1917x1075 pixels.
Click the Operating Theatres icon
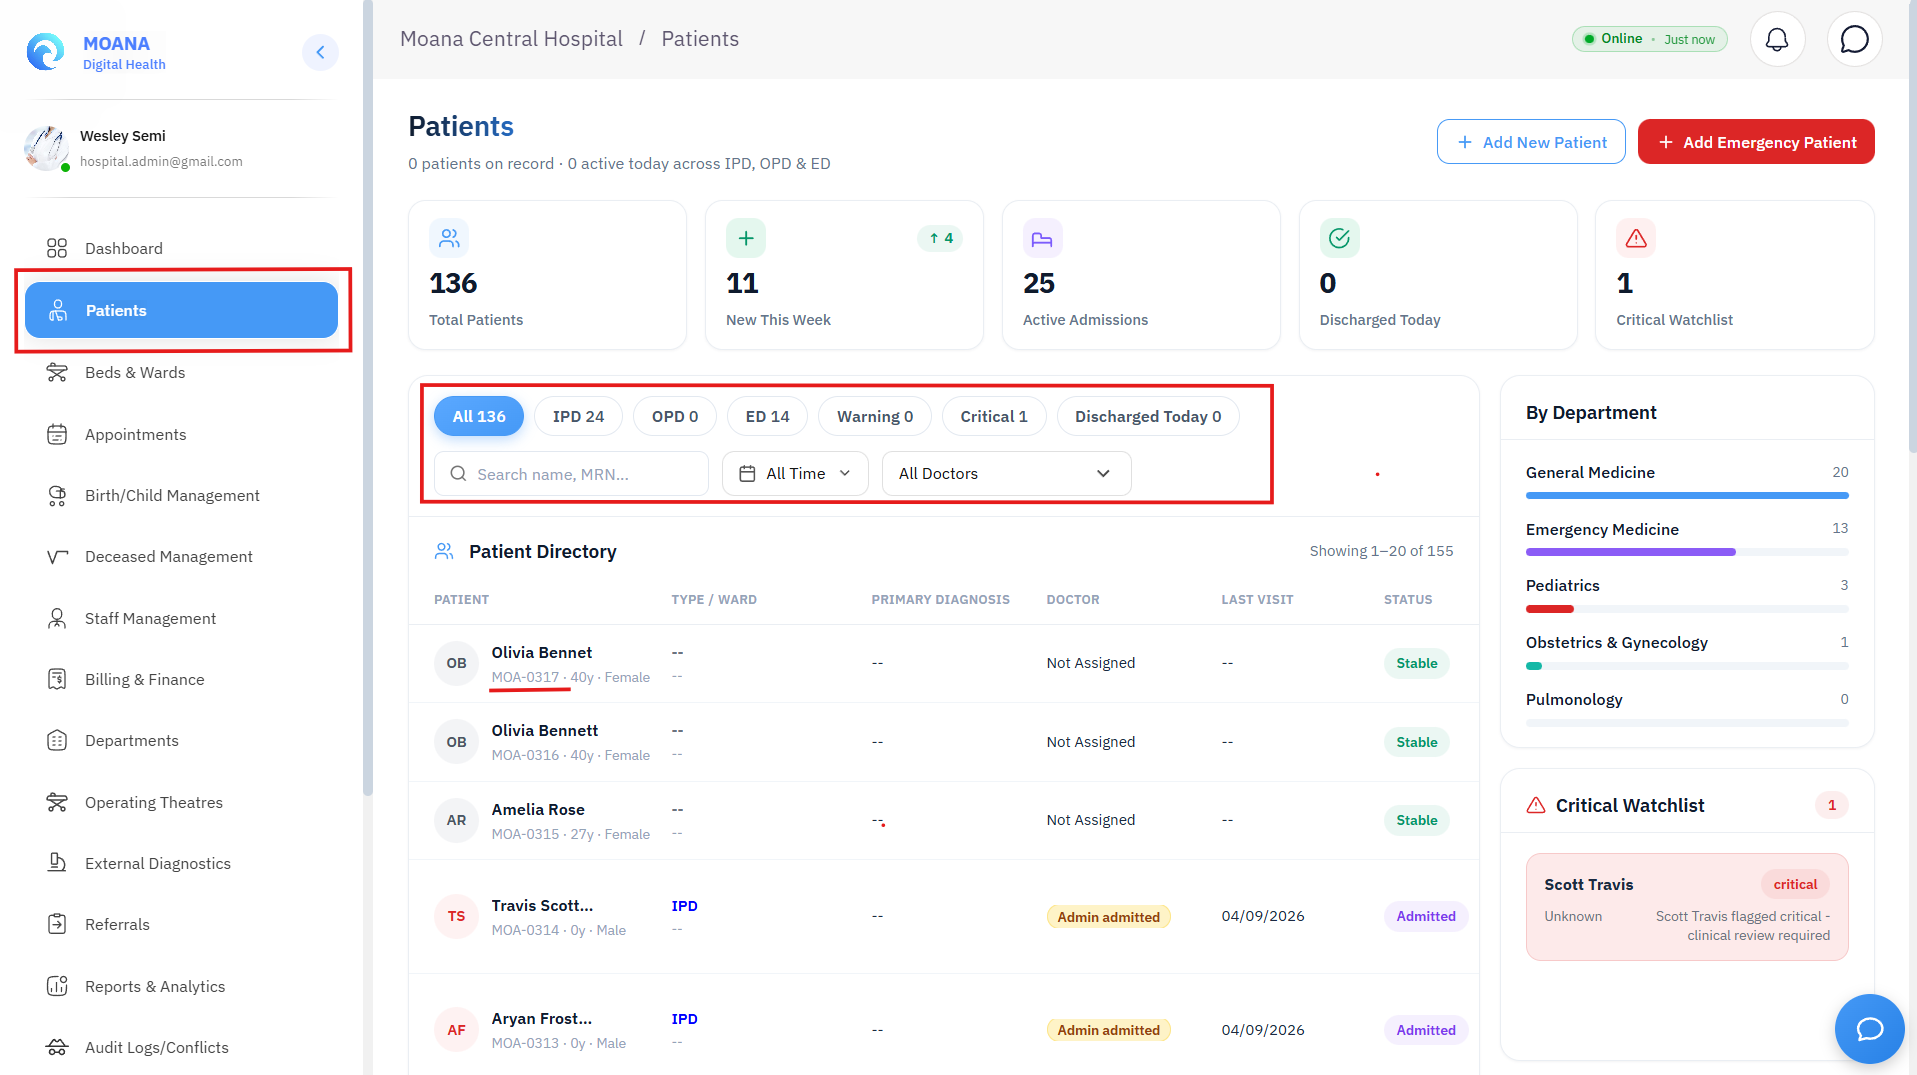(x=57, y=802)
